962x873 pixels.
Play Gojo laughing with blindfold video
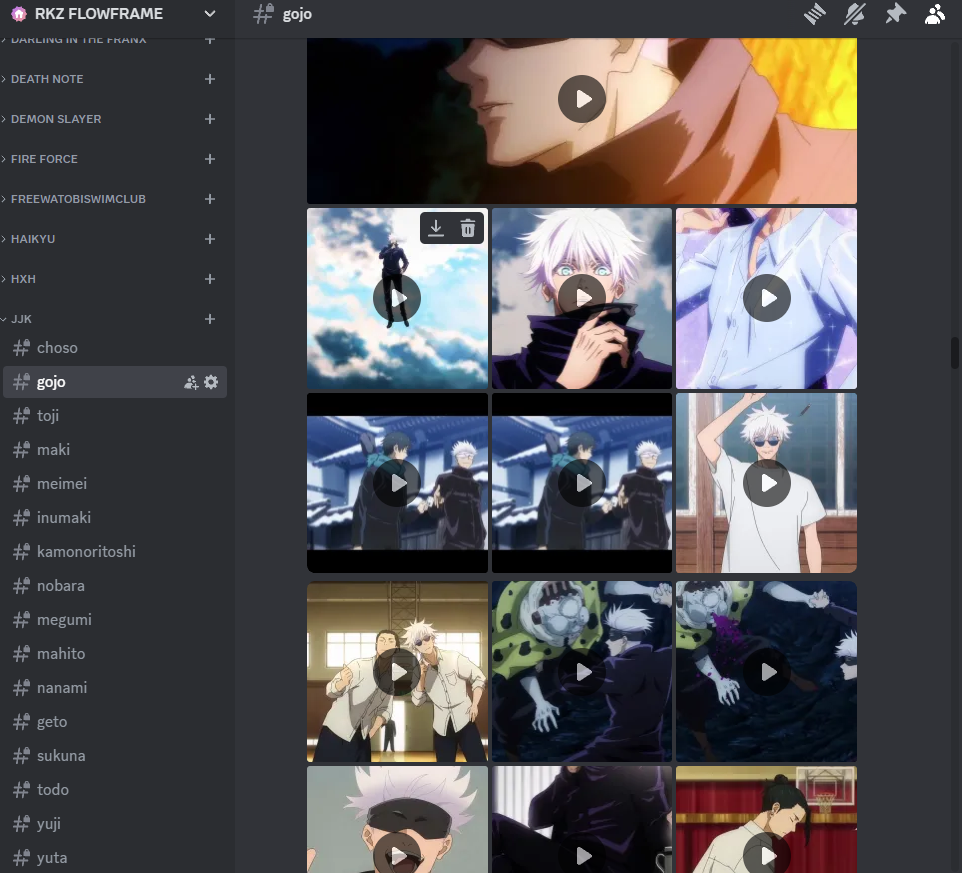(x=397, y=855)
